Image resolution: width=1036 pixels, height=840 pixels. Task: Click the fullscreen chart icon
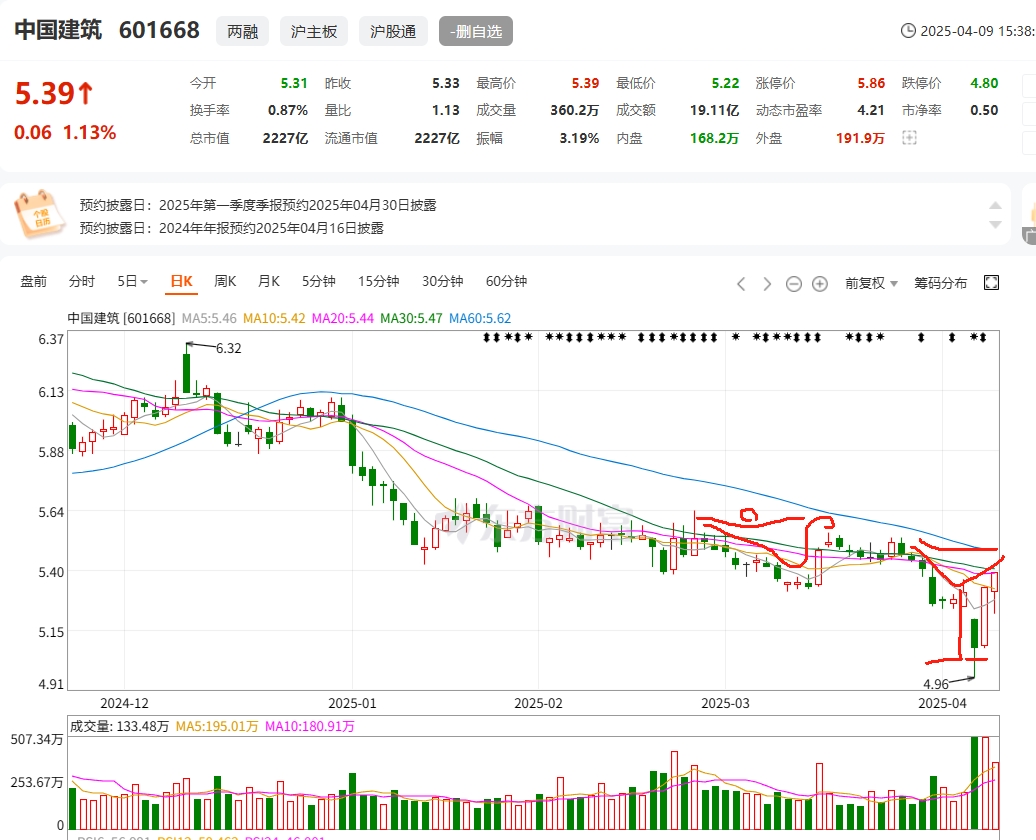click(x=991, y=283)
